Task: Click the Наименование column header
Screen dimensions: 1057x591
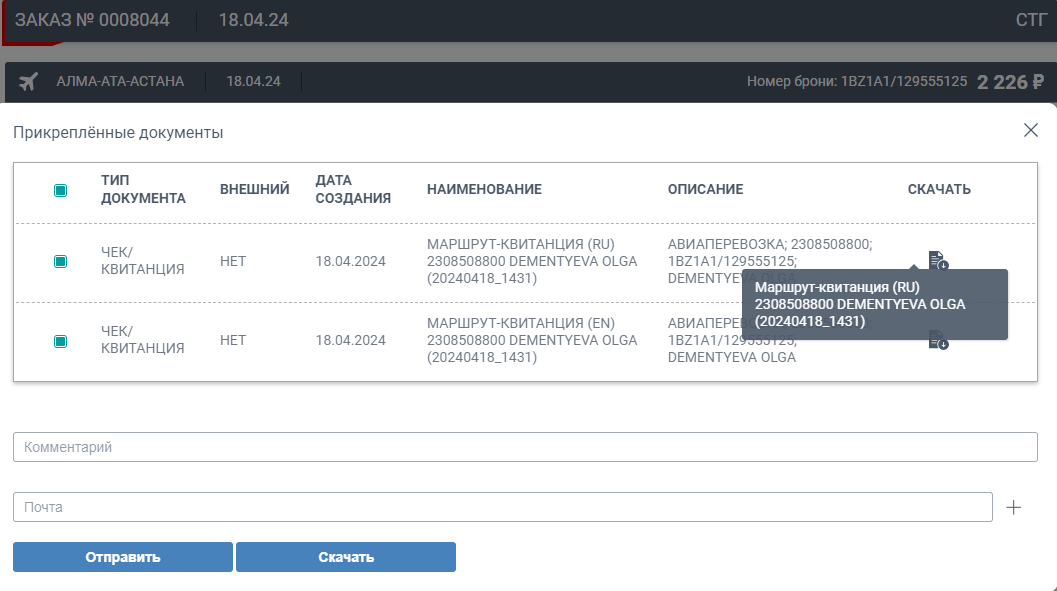Action: point(484,189)
